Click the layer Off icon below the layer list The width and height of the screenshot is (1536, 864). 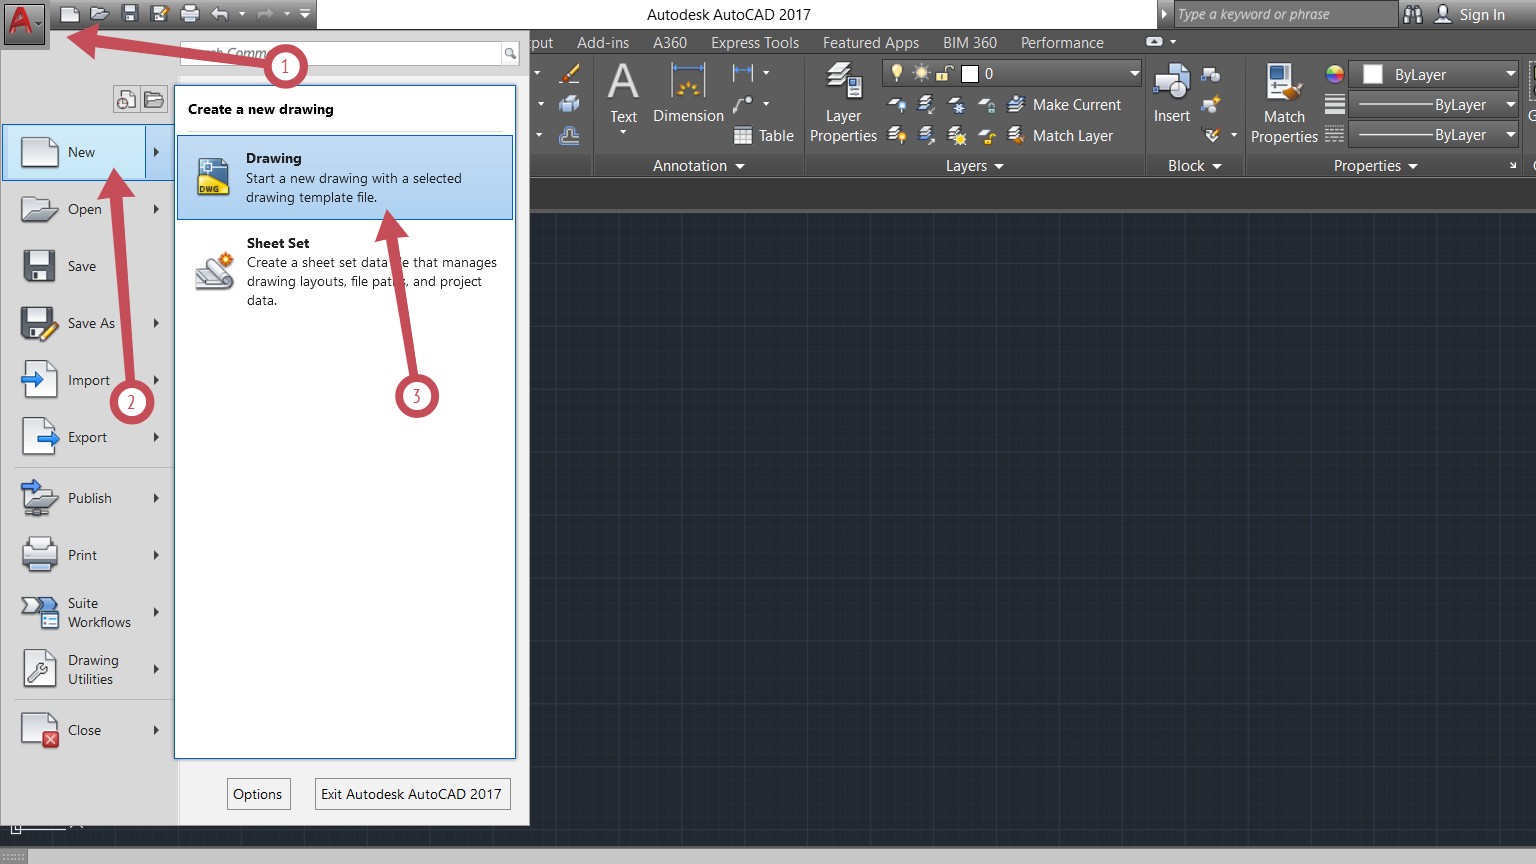(897, 105)
